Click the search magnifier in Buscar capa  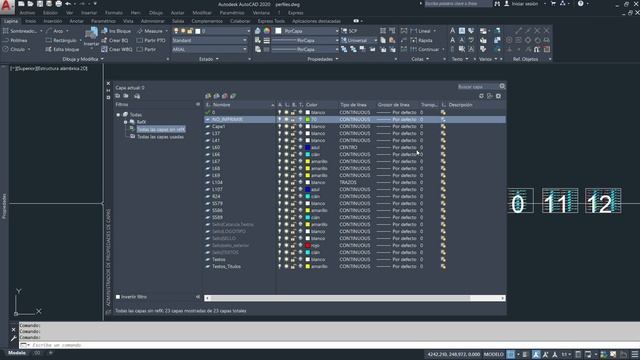pos(502,87)
